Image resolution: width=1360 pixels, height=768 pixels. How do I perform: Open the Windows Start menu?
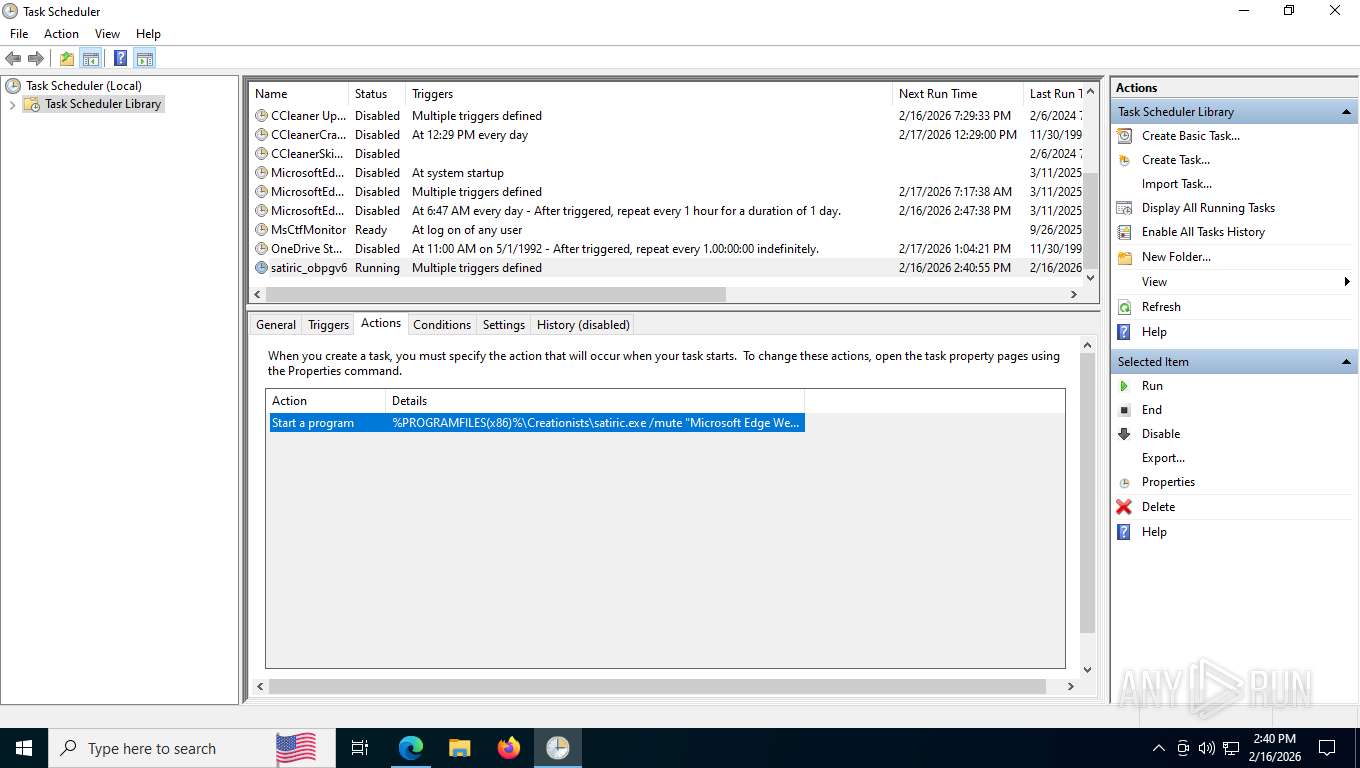tap(23, 748)
